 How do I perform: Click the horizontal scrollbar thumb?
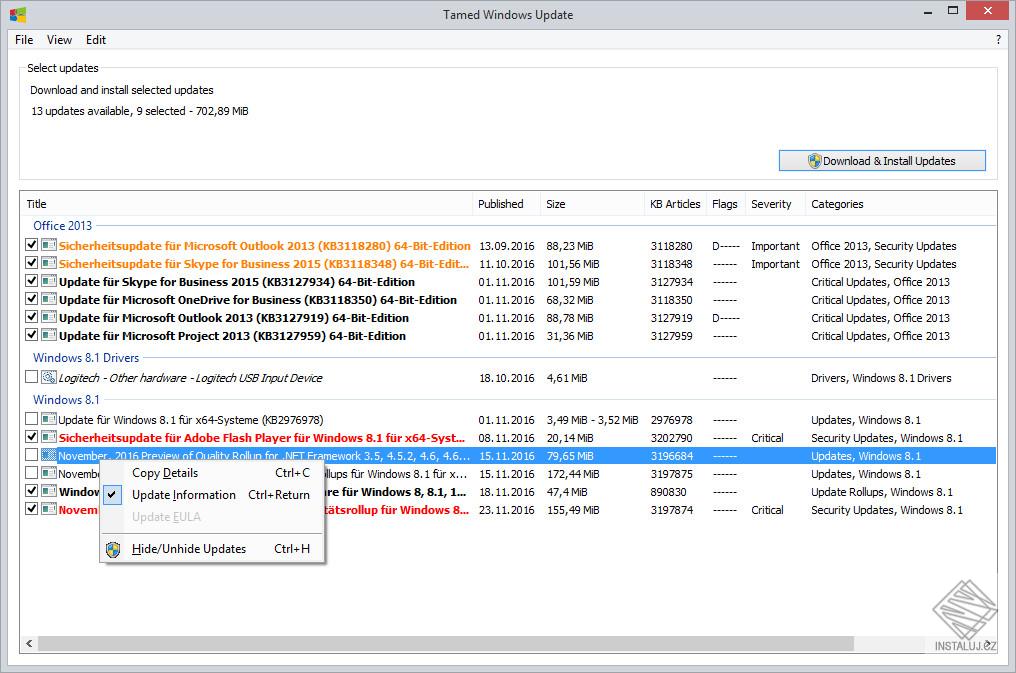(446, 644)
